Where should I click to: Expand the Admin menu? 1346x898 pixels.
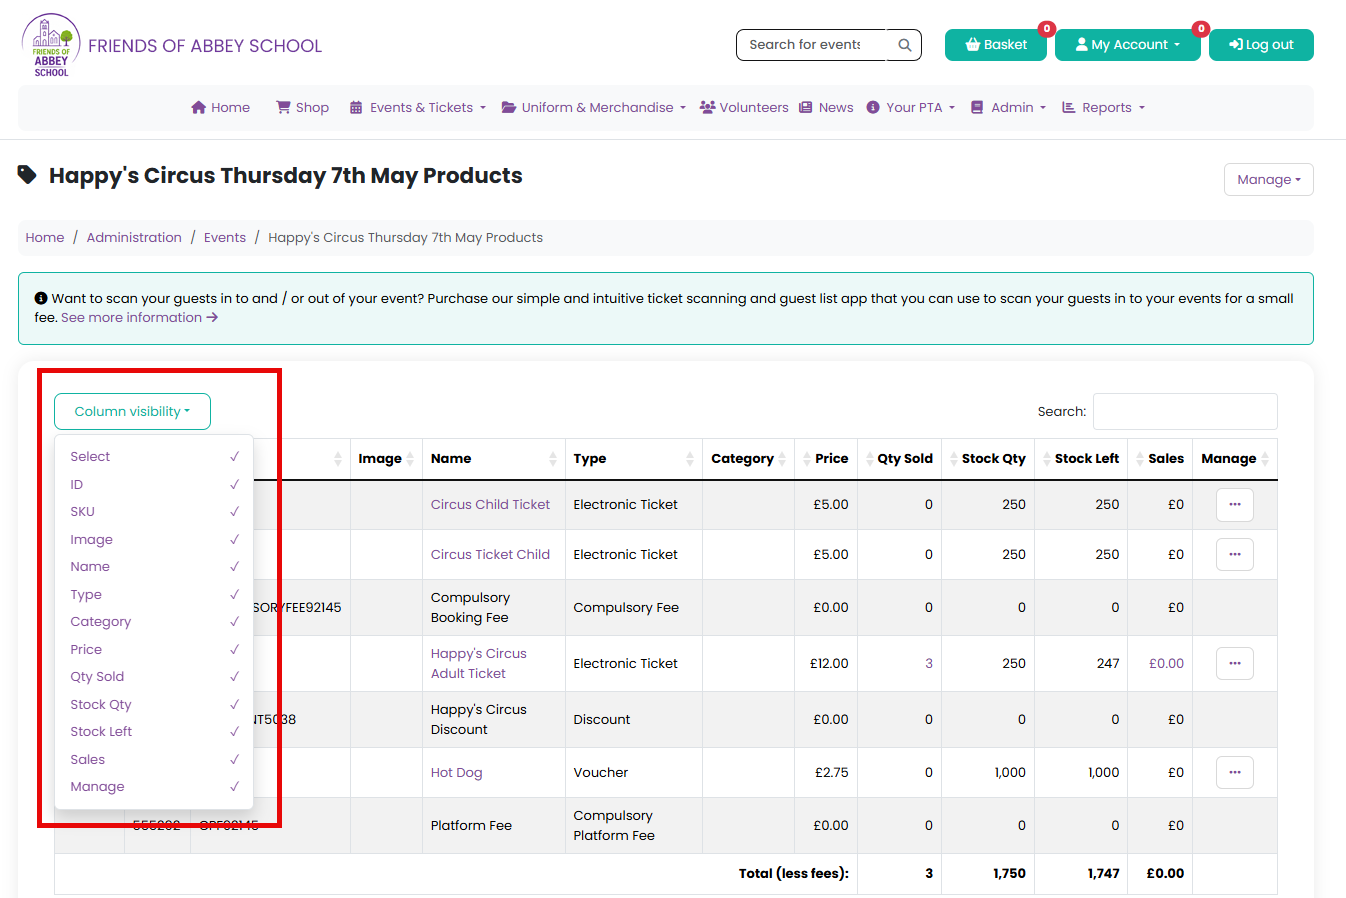pyautogui.click(x=1008, y=108)
